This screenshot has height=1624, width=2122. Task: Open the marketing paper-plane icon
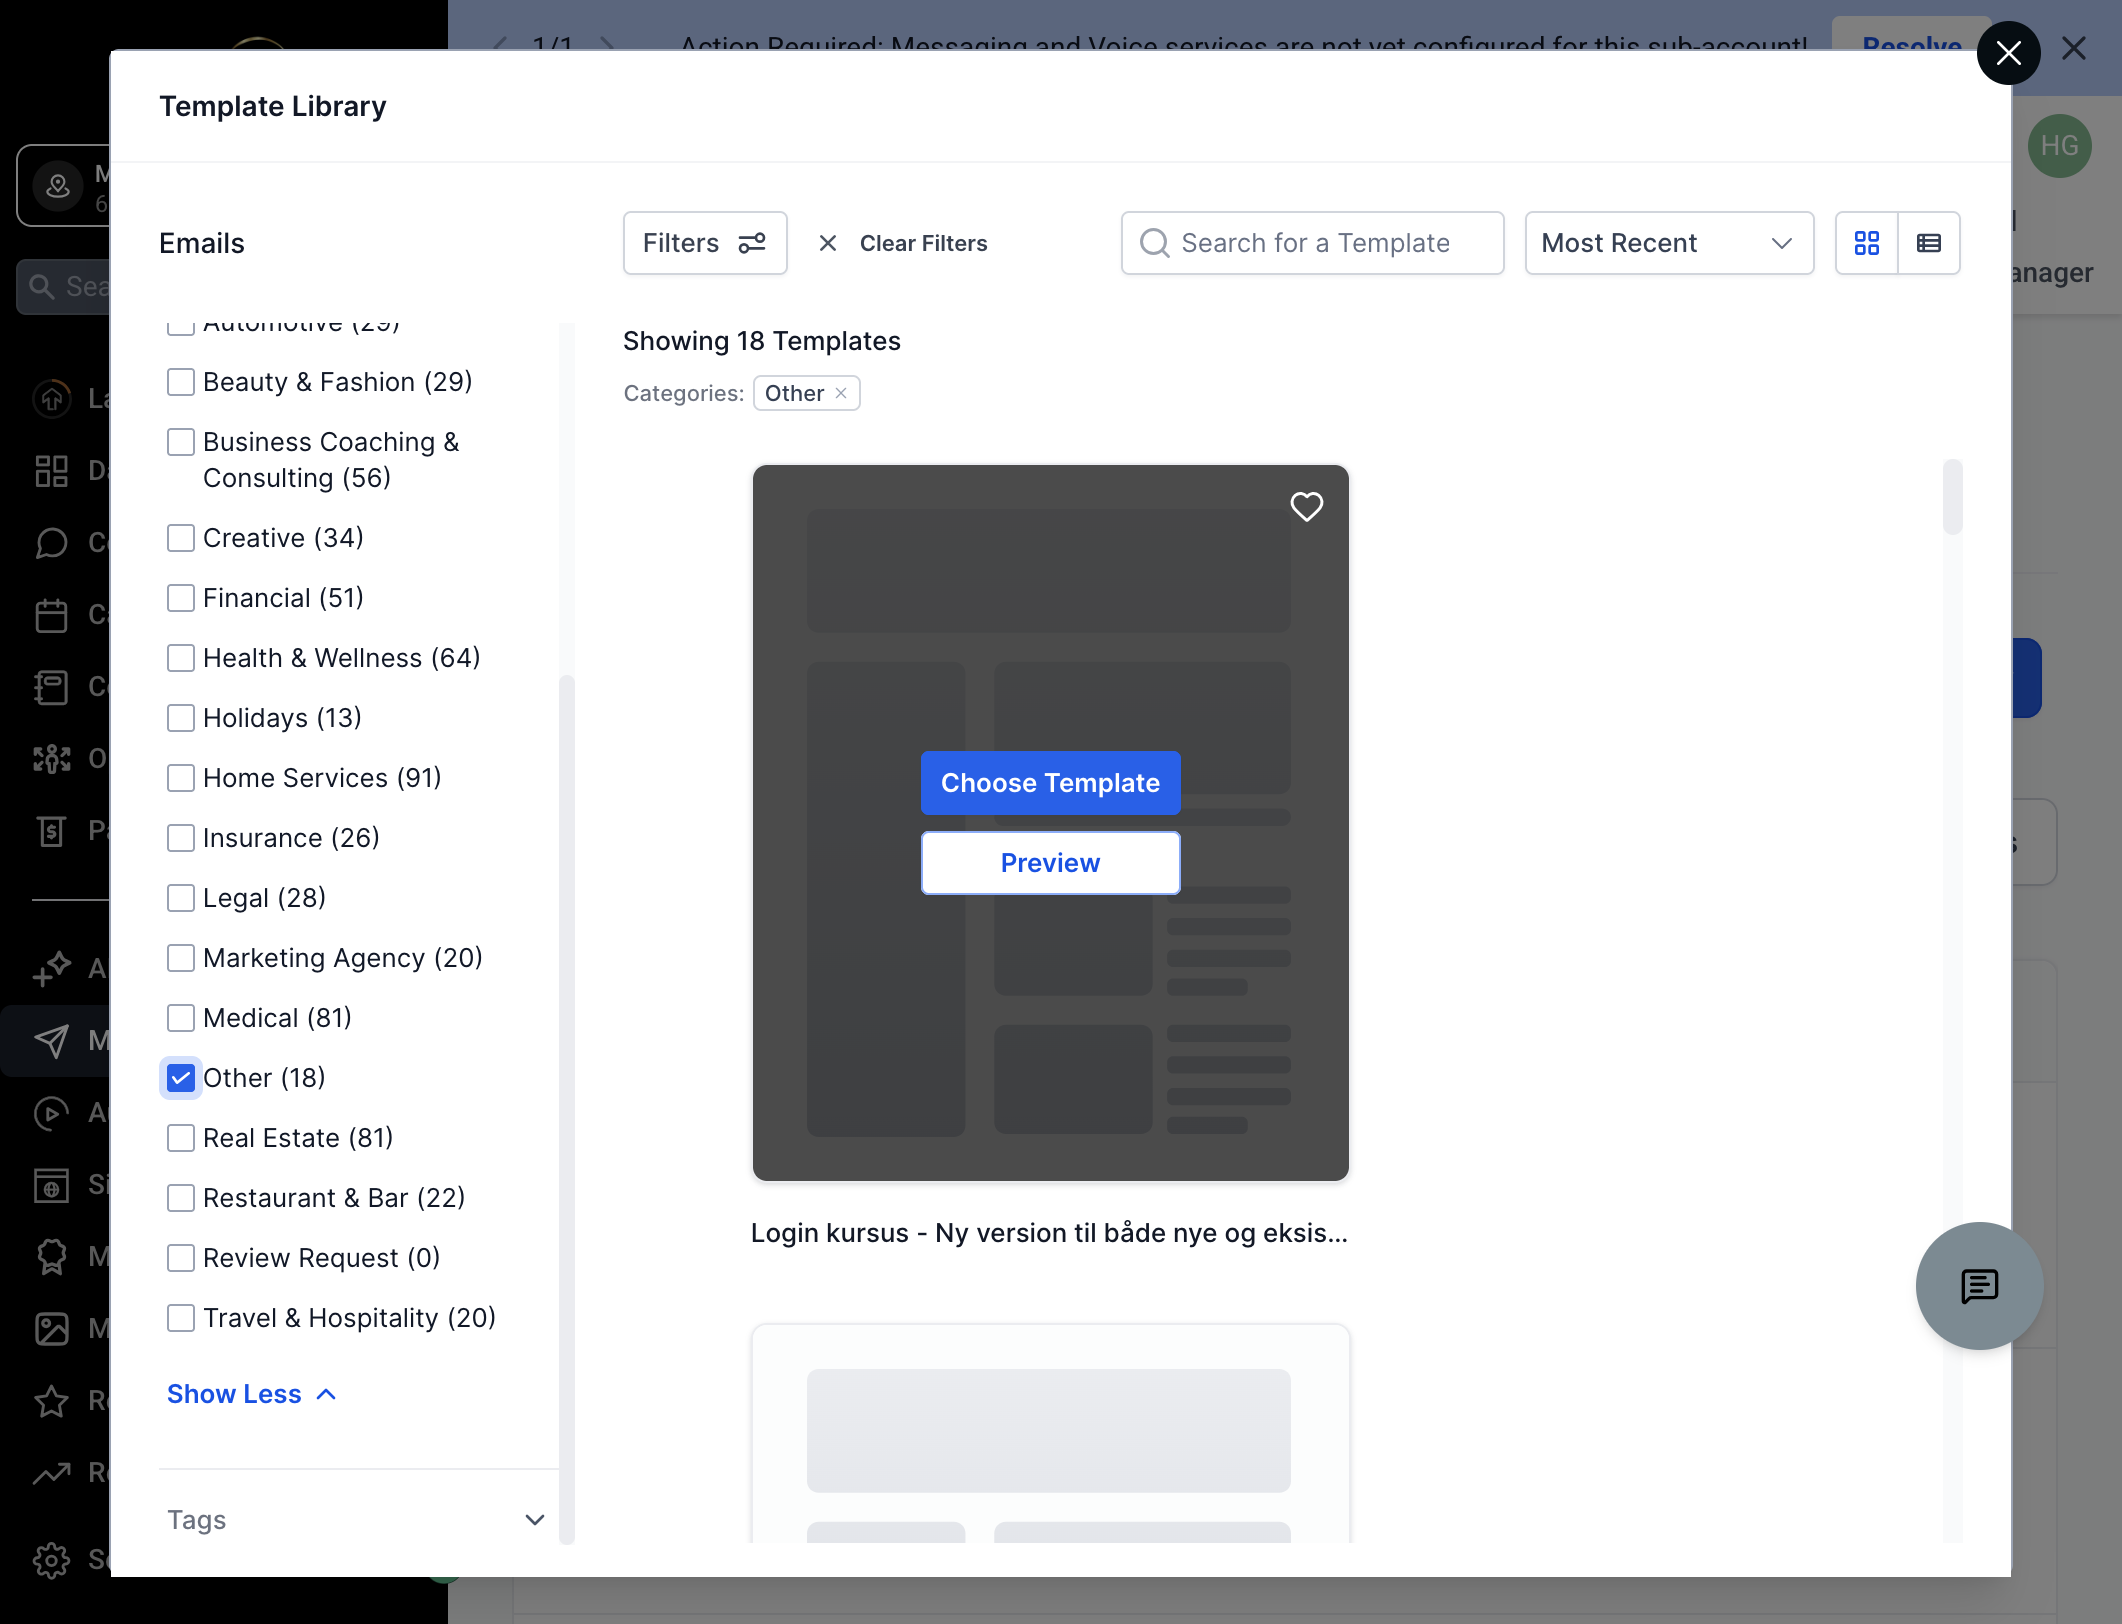pos(51,1040)
